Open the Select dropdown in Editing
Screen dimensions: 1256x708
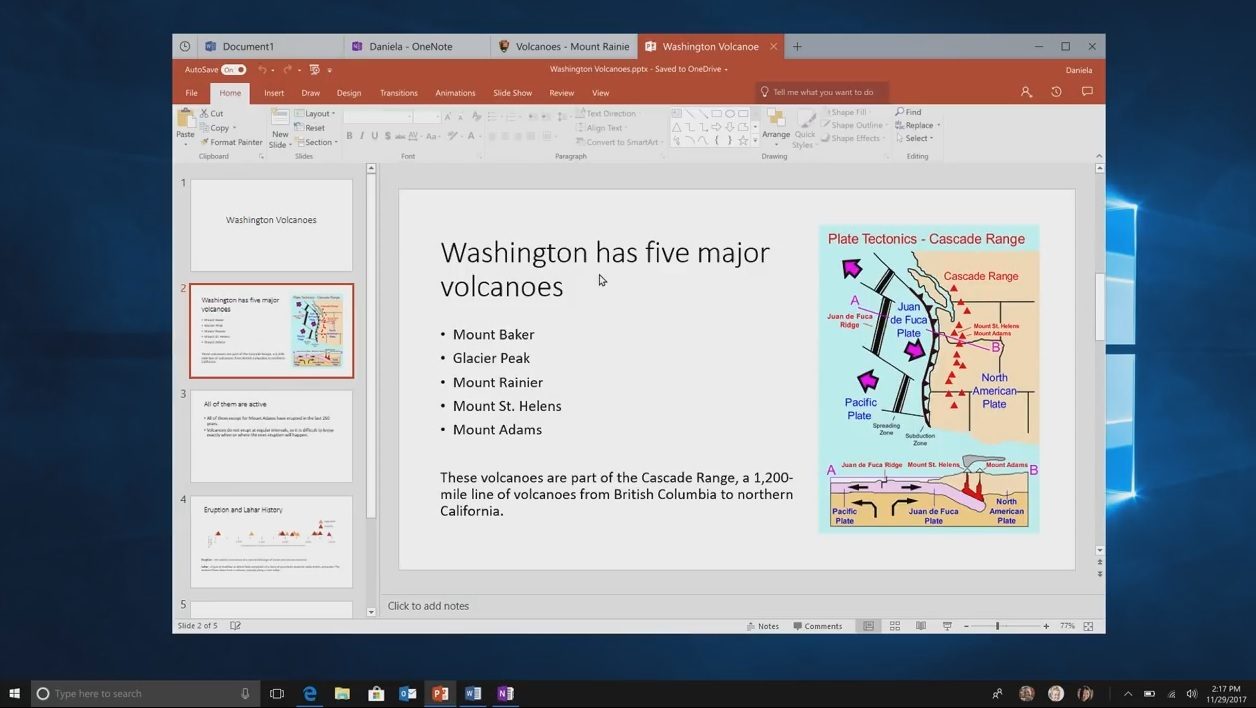914,138
